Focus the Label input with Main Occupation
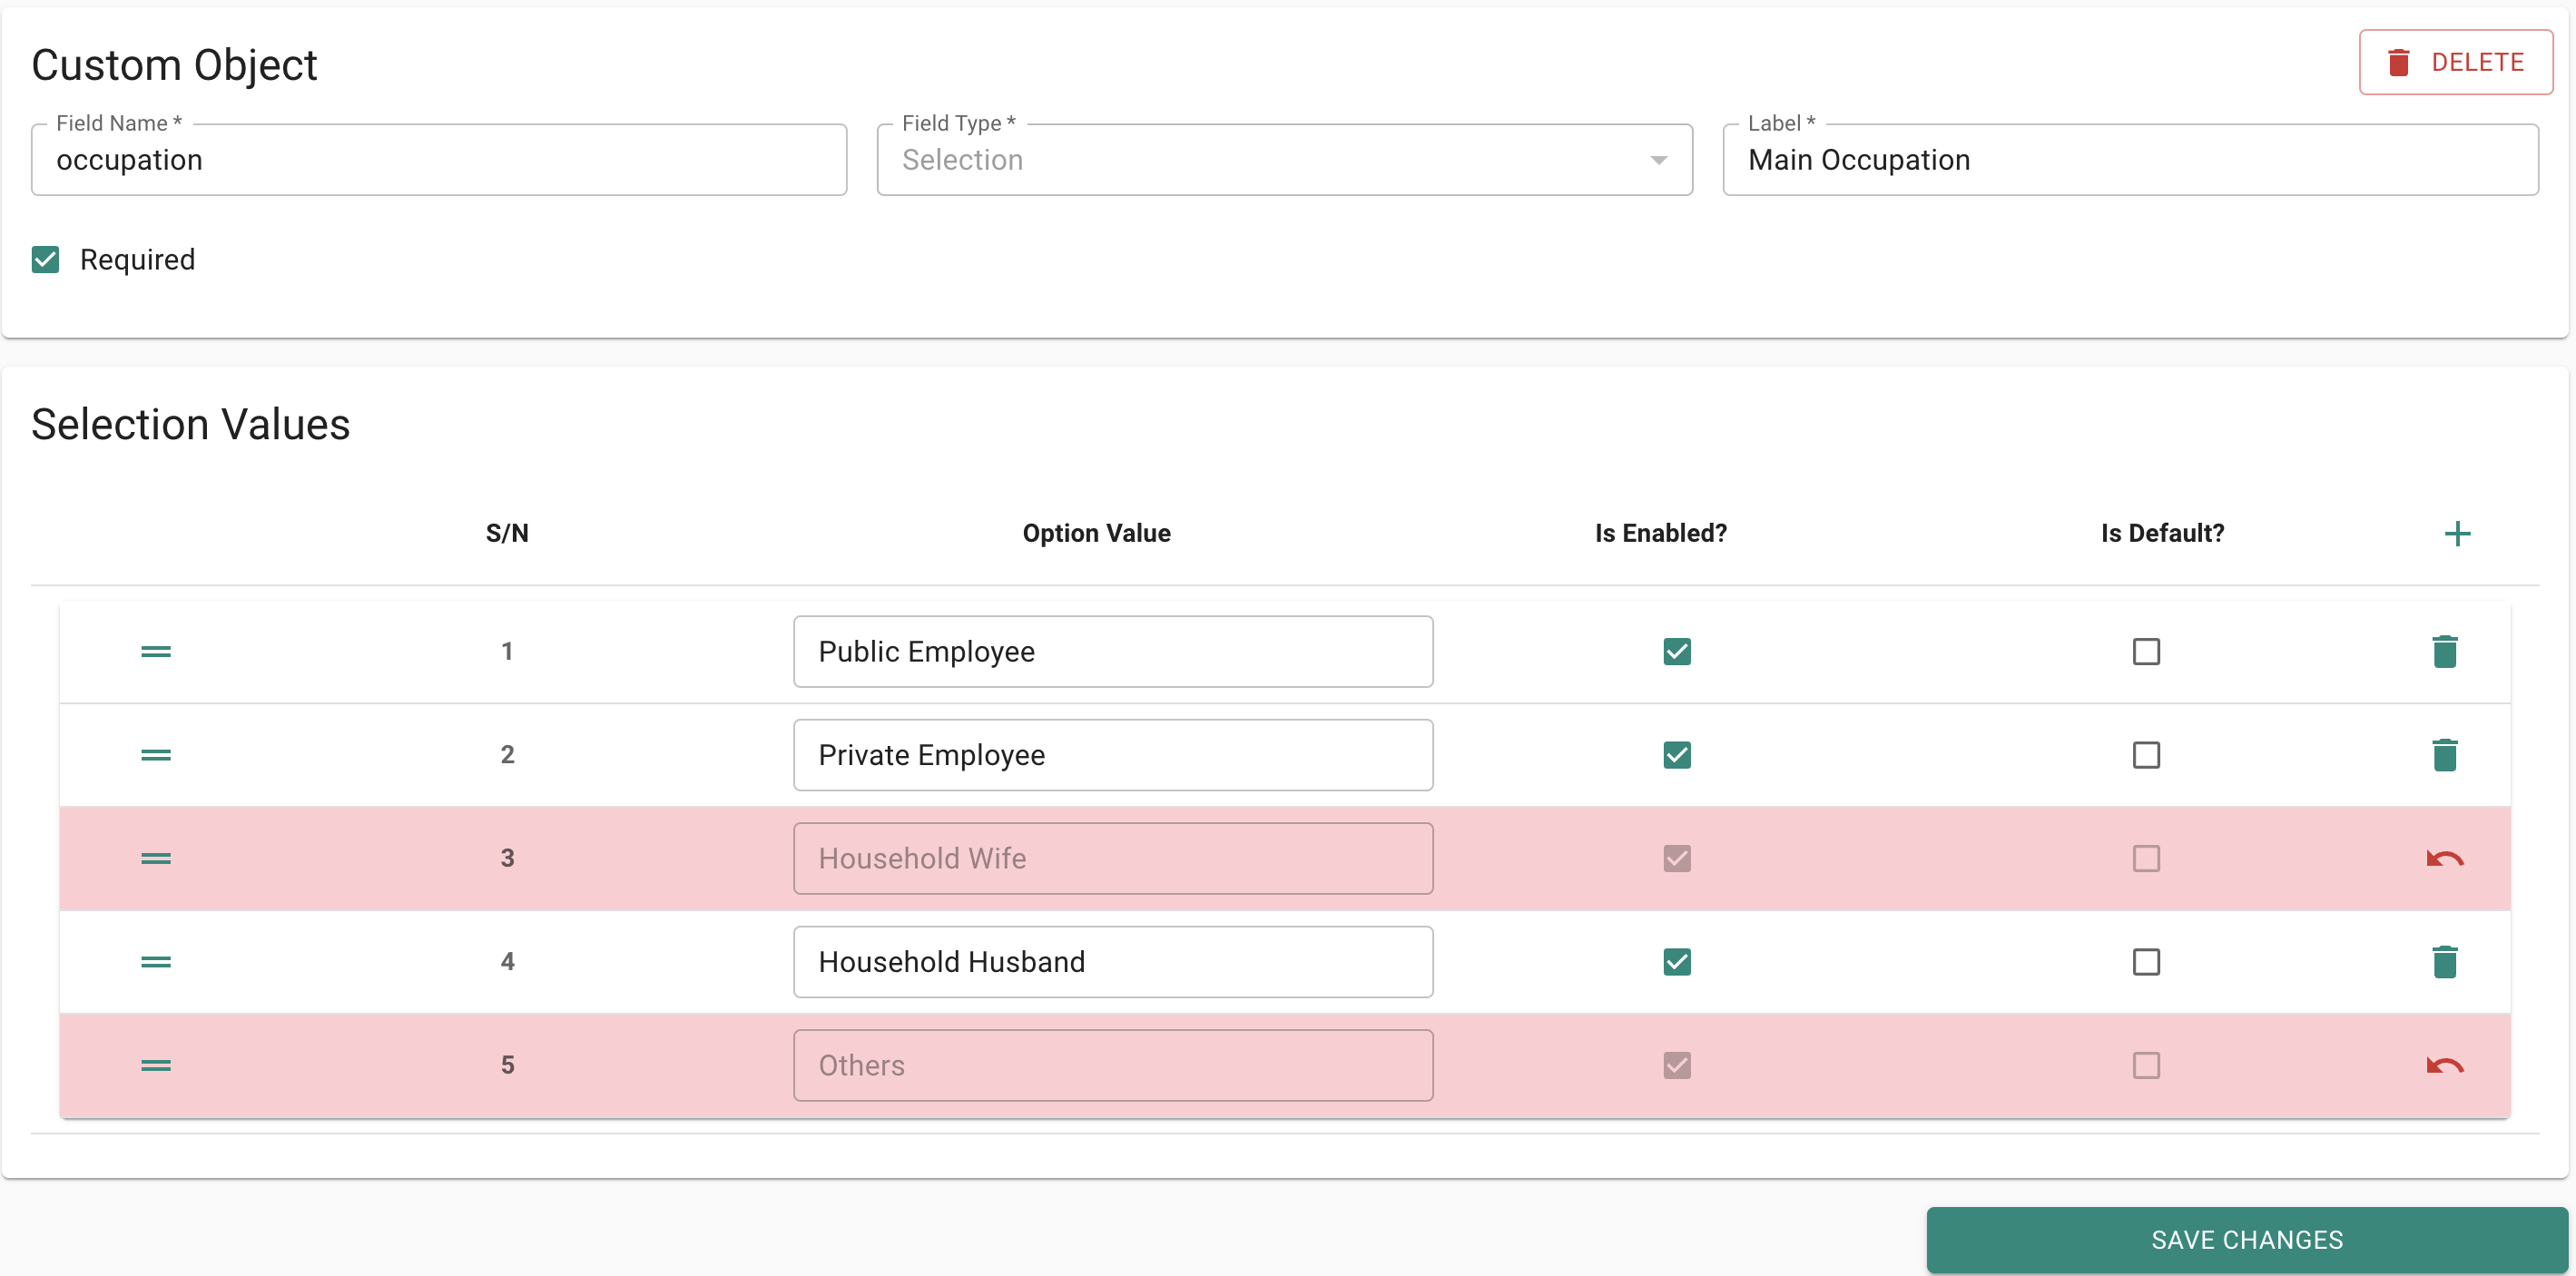Screen dimensions: 2576x1276 pyautogui.click(x=2130, y=160)
